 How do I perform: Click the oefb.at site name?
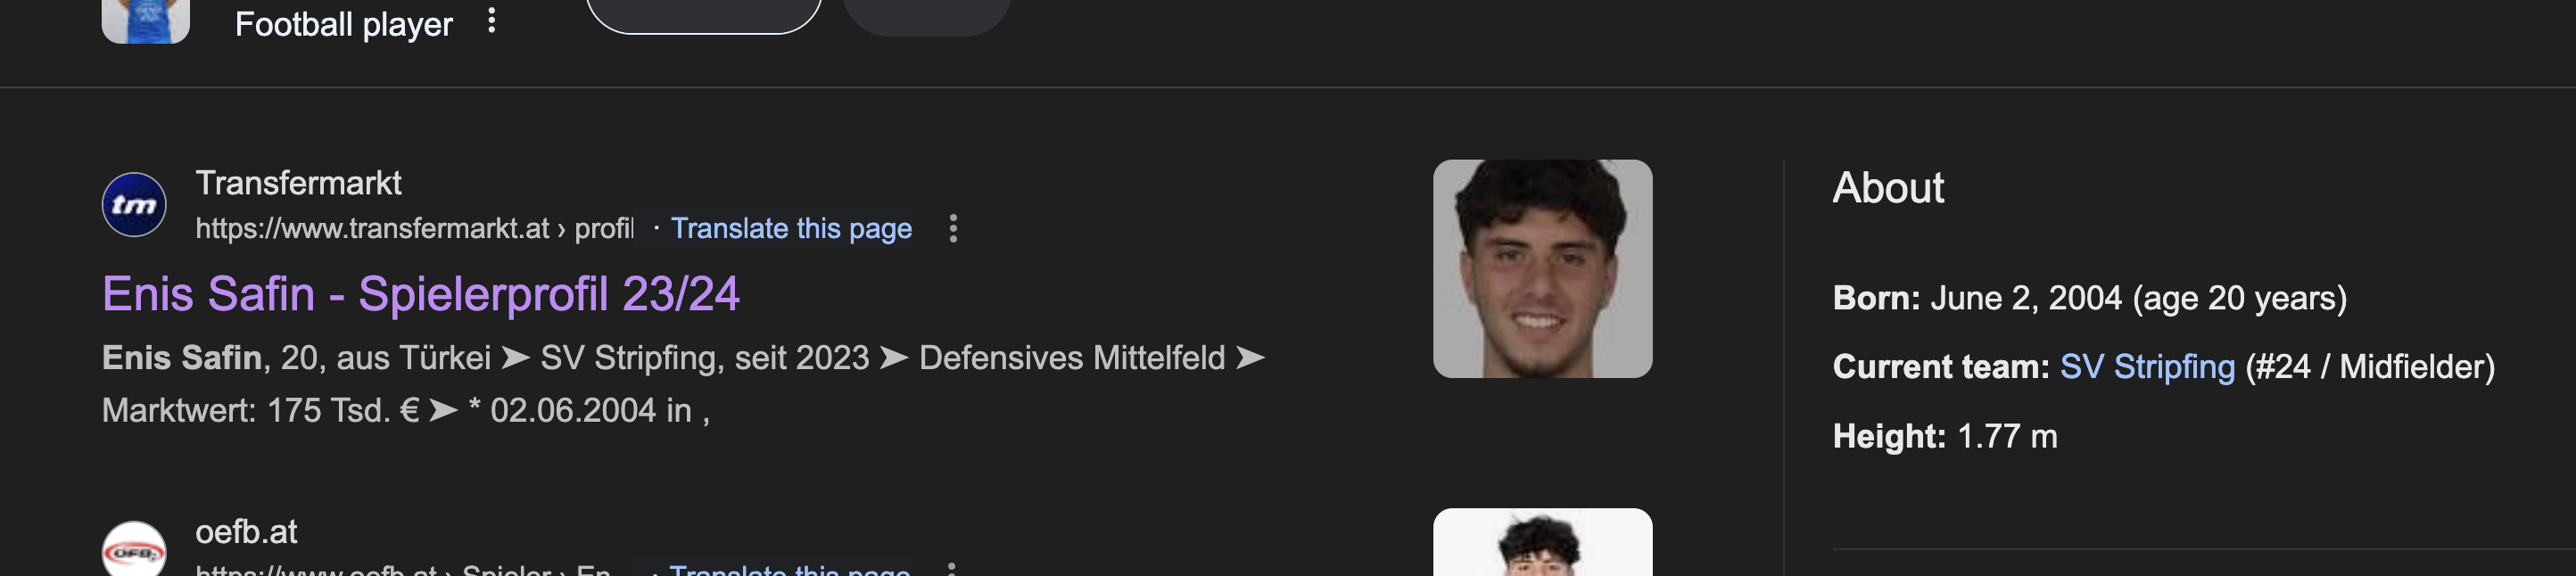(246, 532)
